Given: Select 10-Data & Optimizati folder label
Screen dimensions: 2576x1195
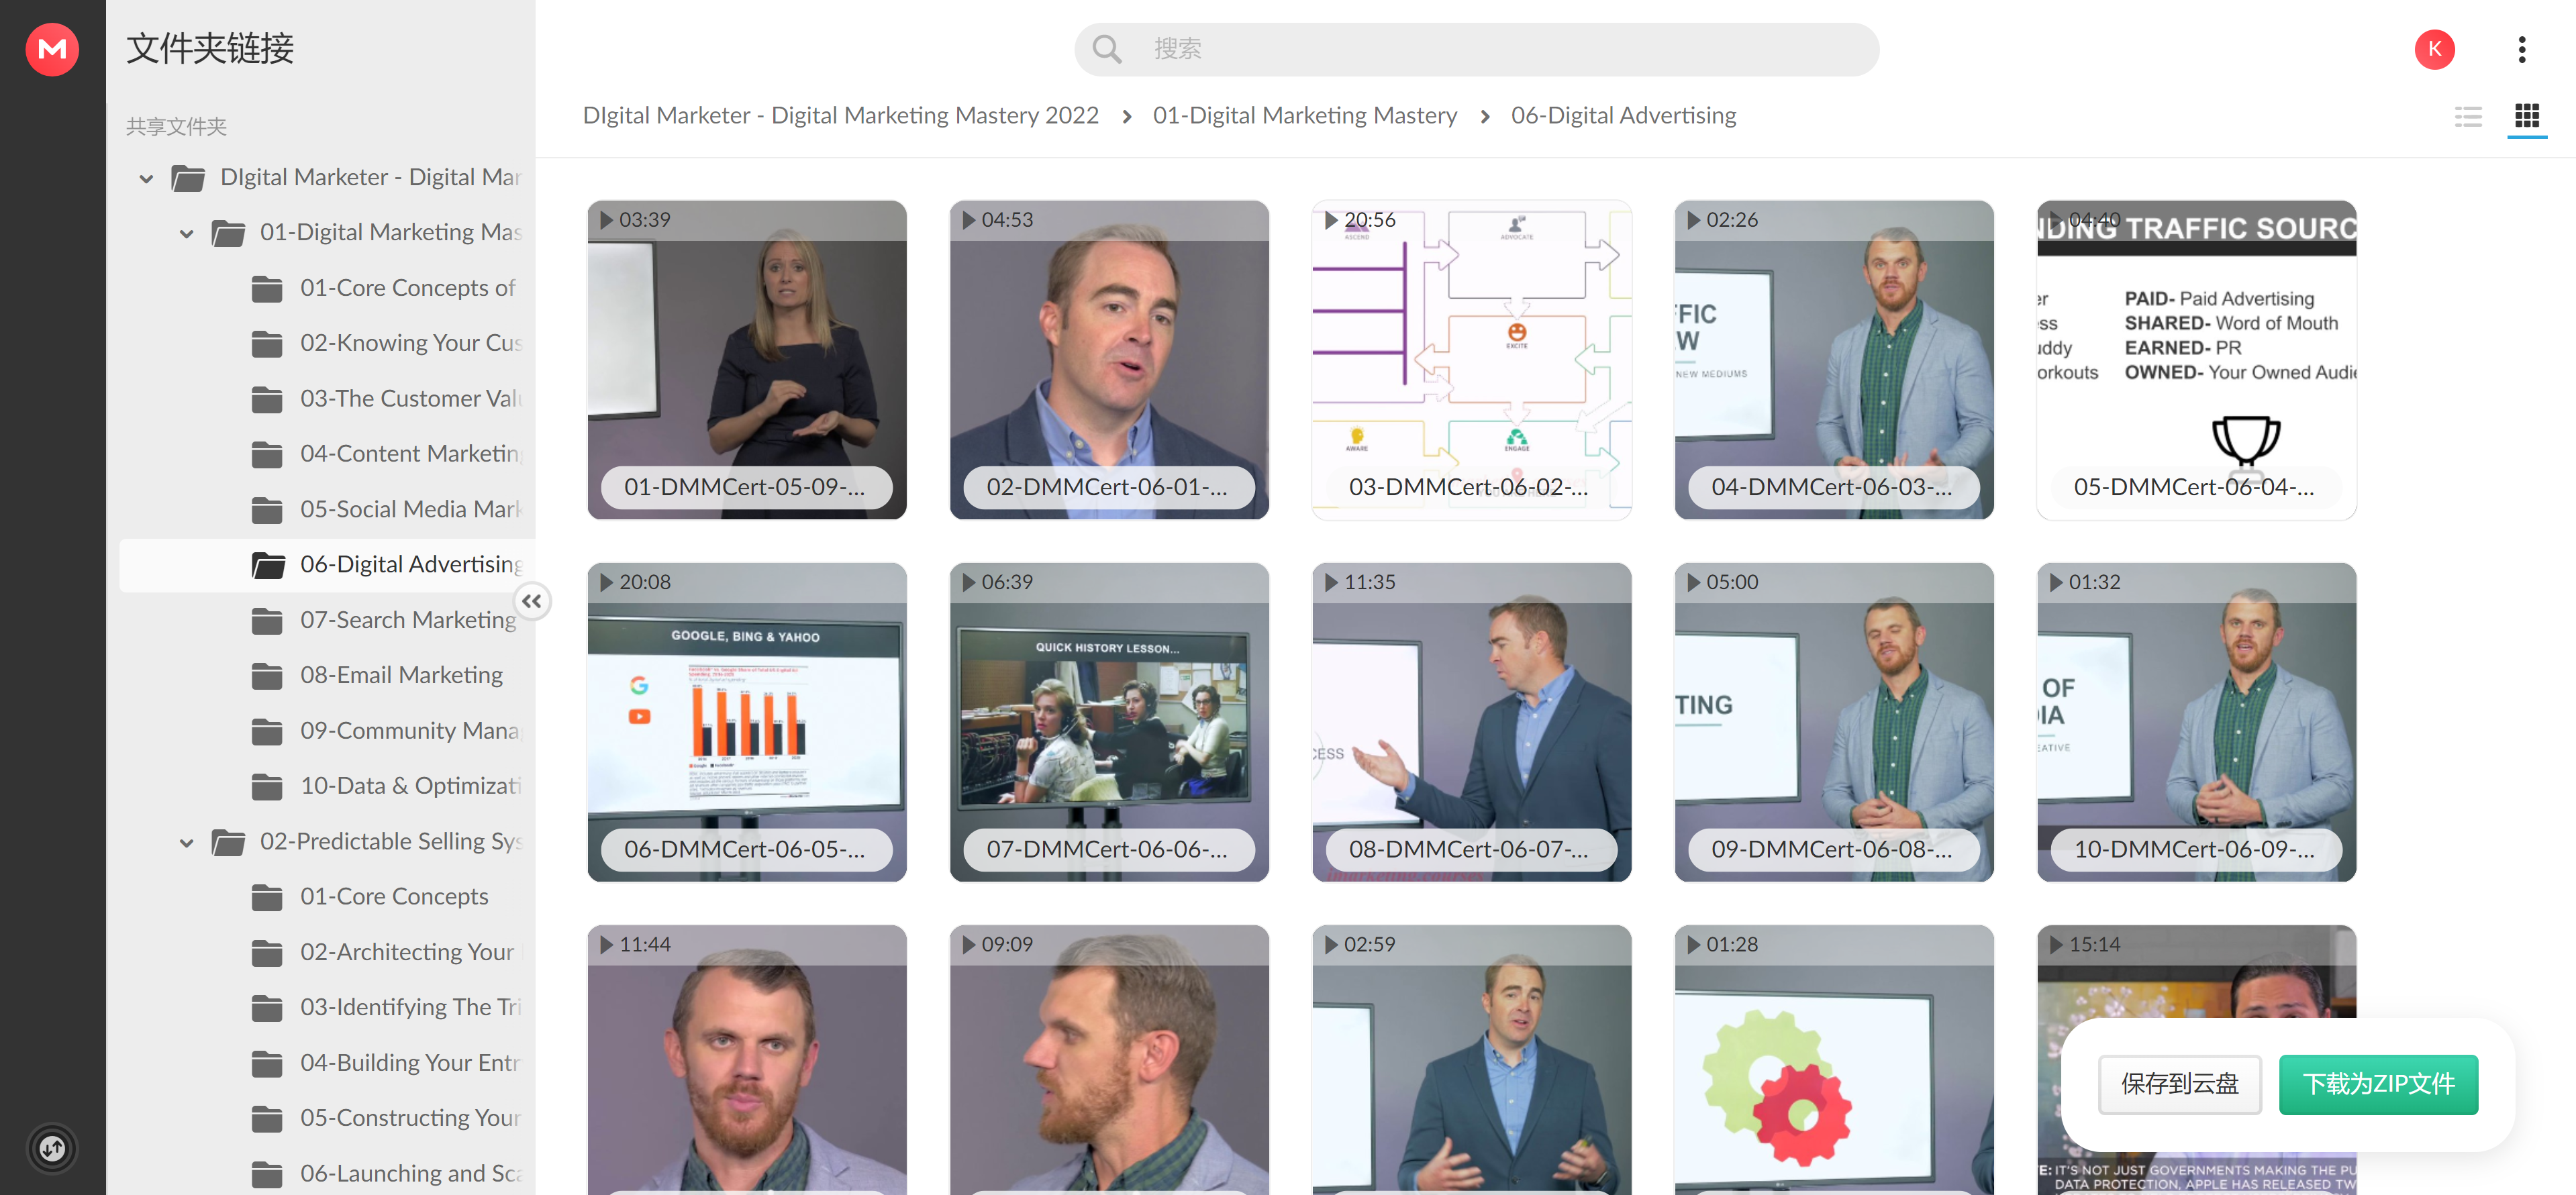Looking at the screenshot, I should (410, 787).
